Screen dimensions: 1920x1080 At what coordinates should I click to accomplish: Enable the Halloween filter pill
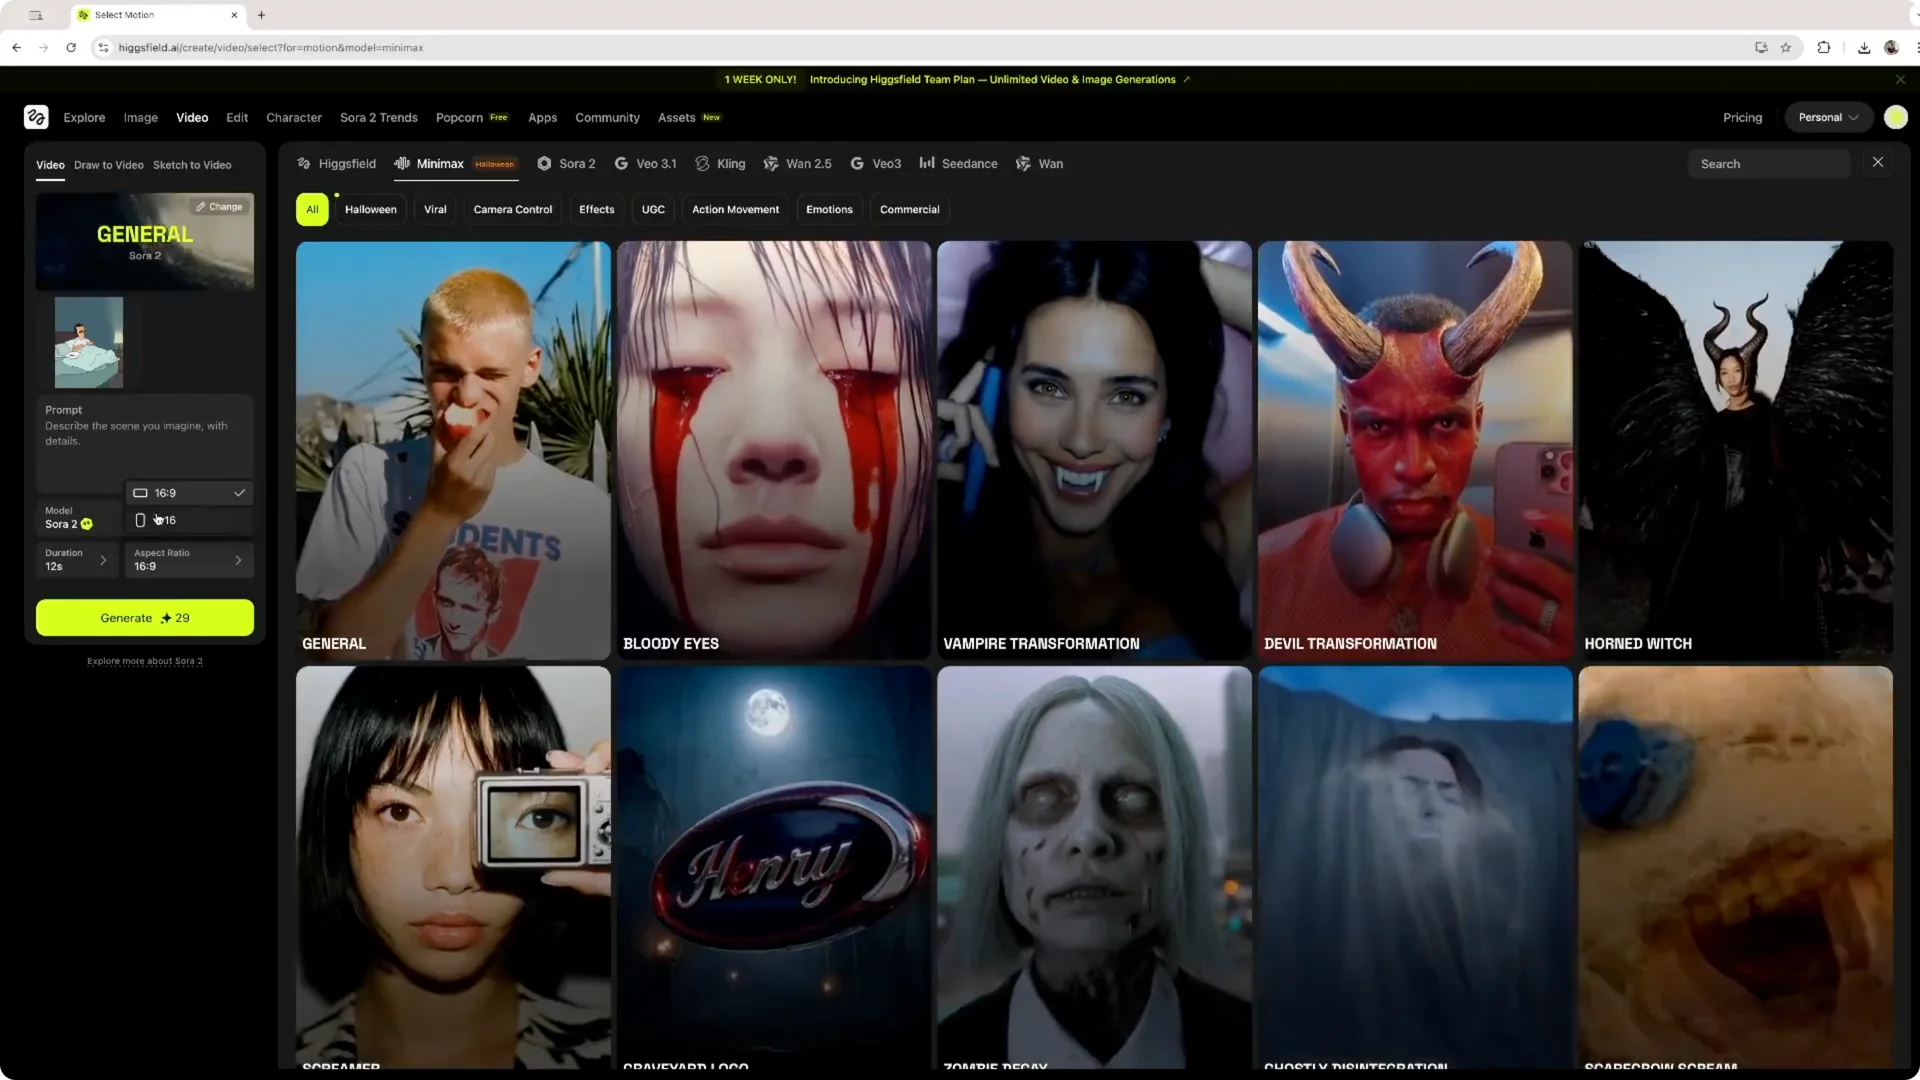click(x=370, y=209)
